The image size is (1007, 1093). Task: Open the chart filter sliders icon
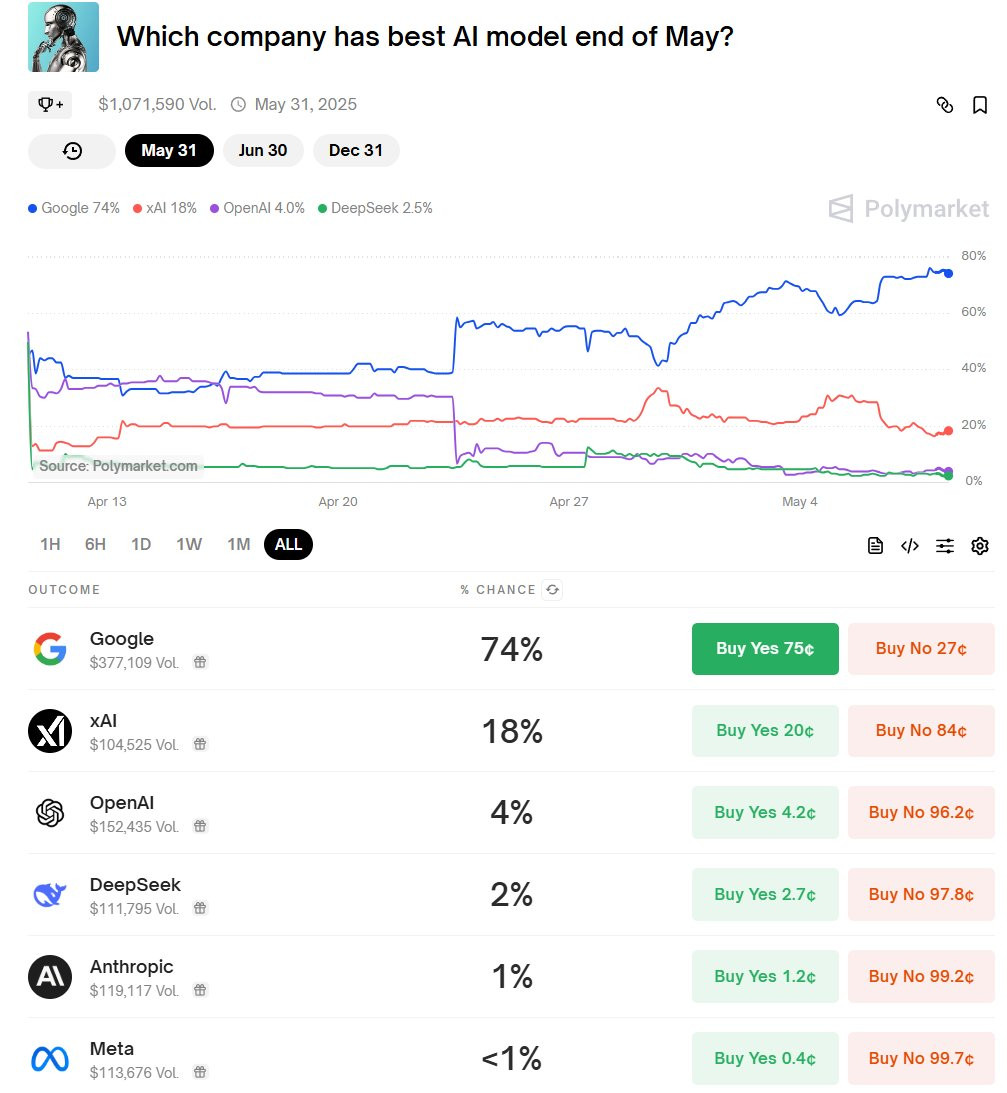945,545
